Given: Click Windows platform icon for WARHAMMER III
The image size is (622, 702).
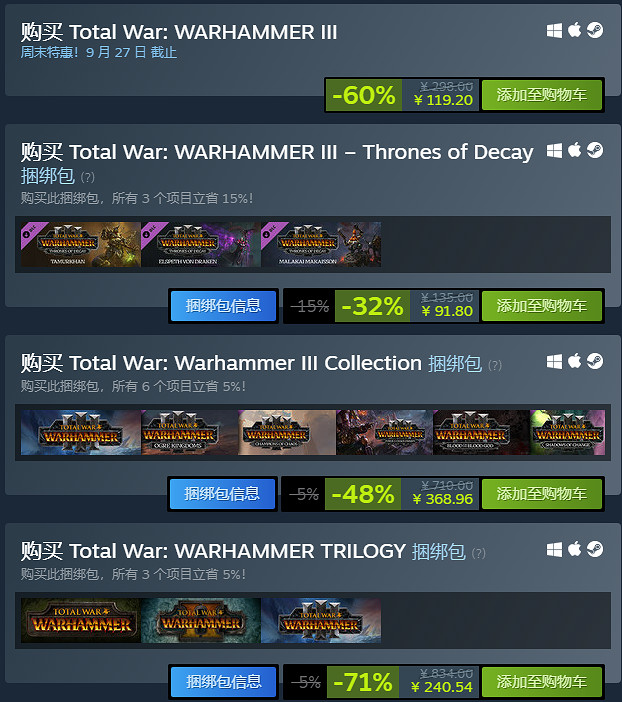Looking at the screenshot, I should [x=554, y=31].
